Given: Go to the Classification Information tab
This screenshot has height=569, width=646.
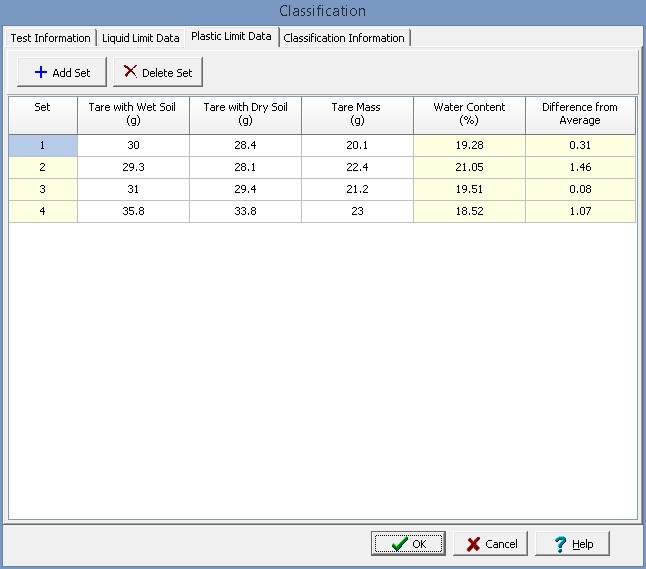Looking at the screenshot, I should point(344,38).
